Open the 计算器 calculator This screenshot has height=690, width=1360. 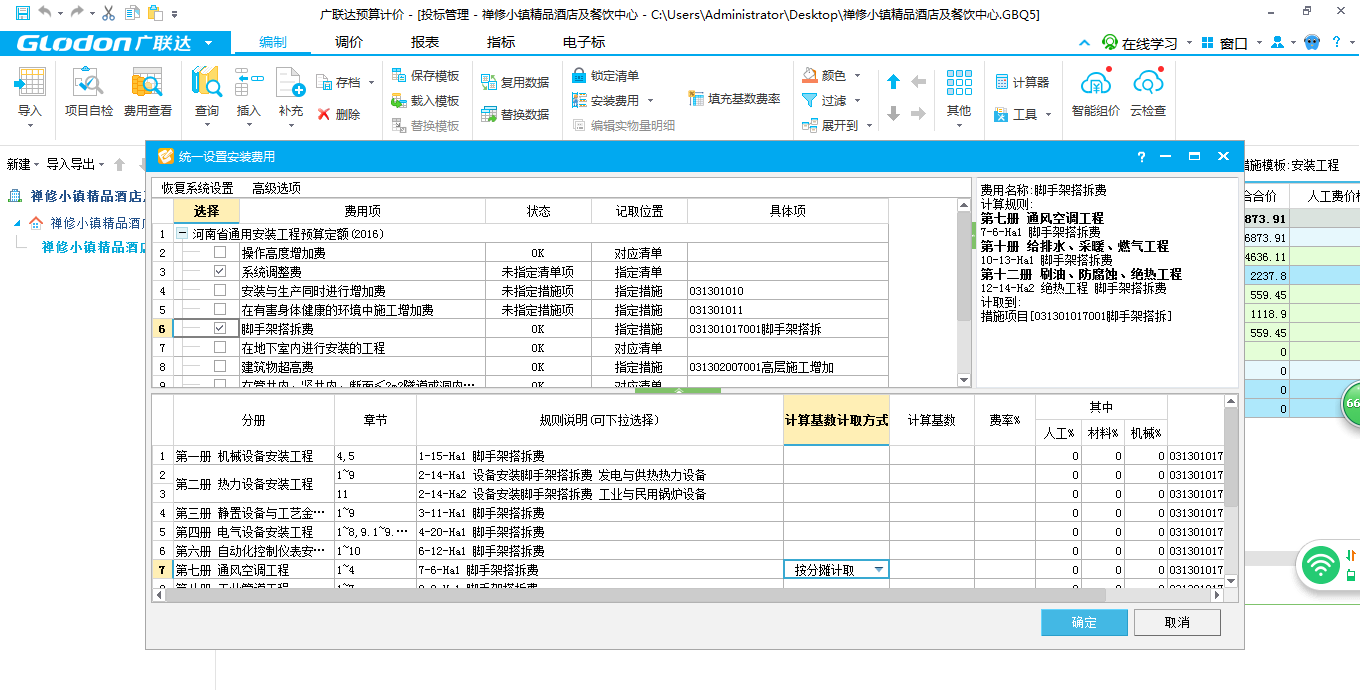click(1022, 82)
